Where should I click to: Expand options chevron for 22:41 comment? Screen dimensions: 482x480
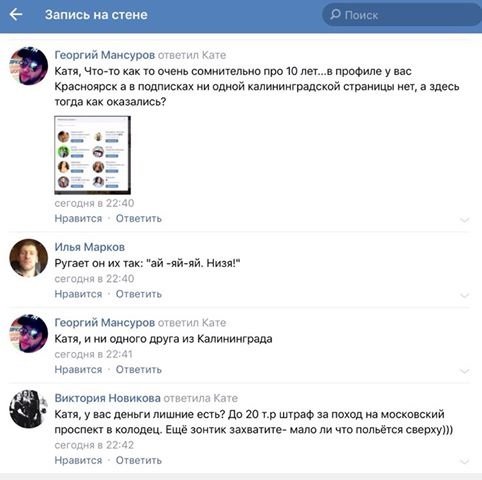pyautogui.click(x=465, y=371)
